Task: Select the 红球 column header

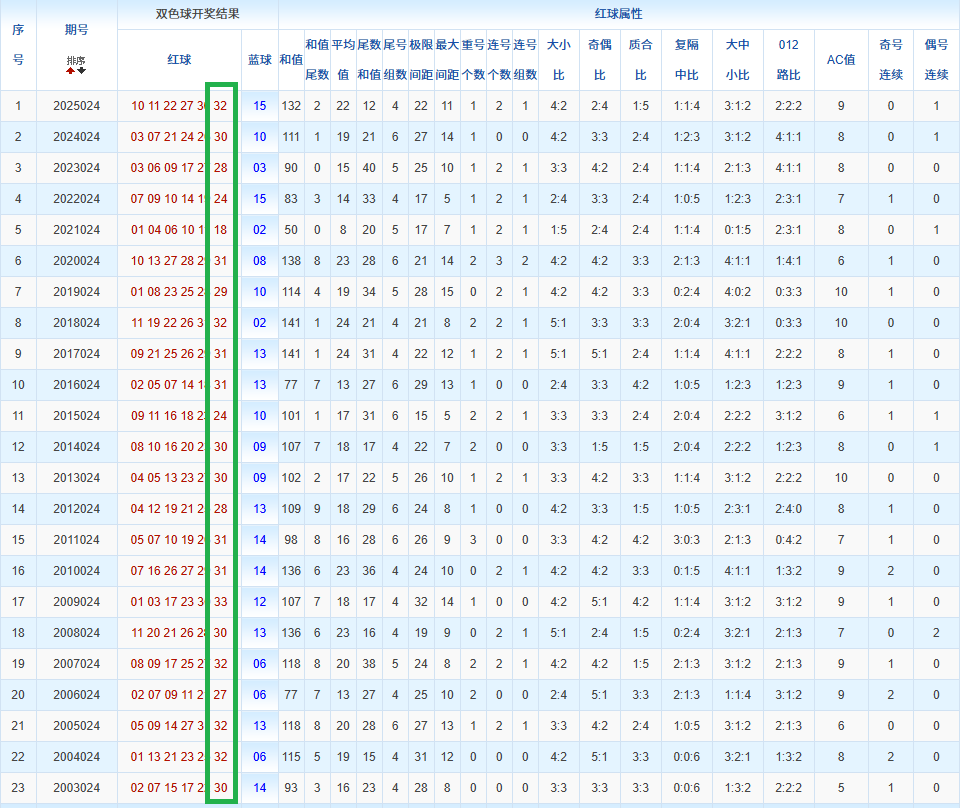Action: pyautogui.click(x=179, y=60)
